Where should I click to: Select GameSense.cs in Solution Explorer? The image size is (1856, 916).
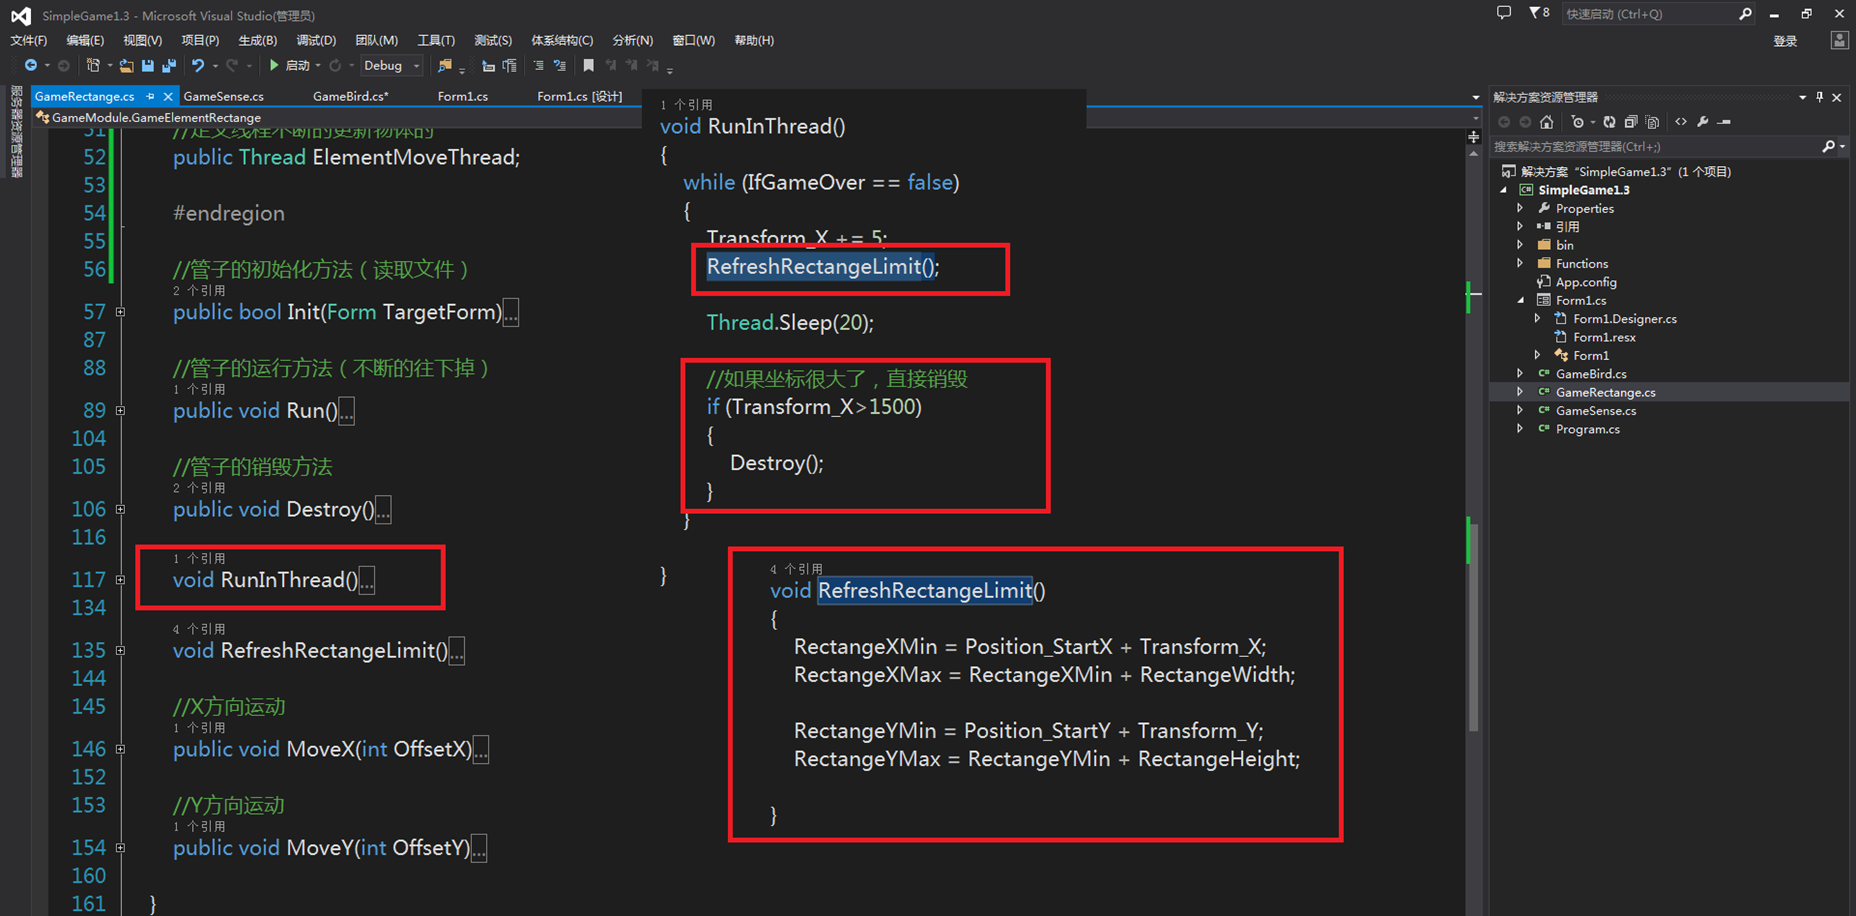point(1596,411)
